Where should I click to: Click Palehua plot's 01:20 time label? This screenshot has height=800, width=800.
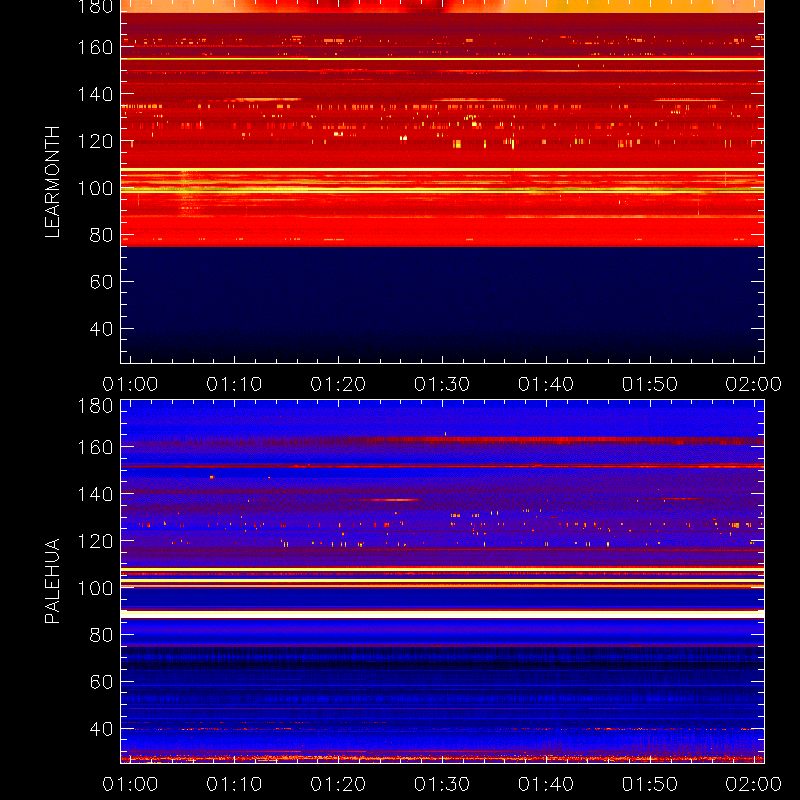coord(338,784)
